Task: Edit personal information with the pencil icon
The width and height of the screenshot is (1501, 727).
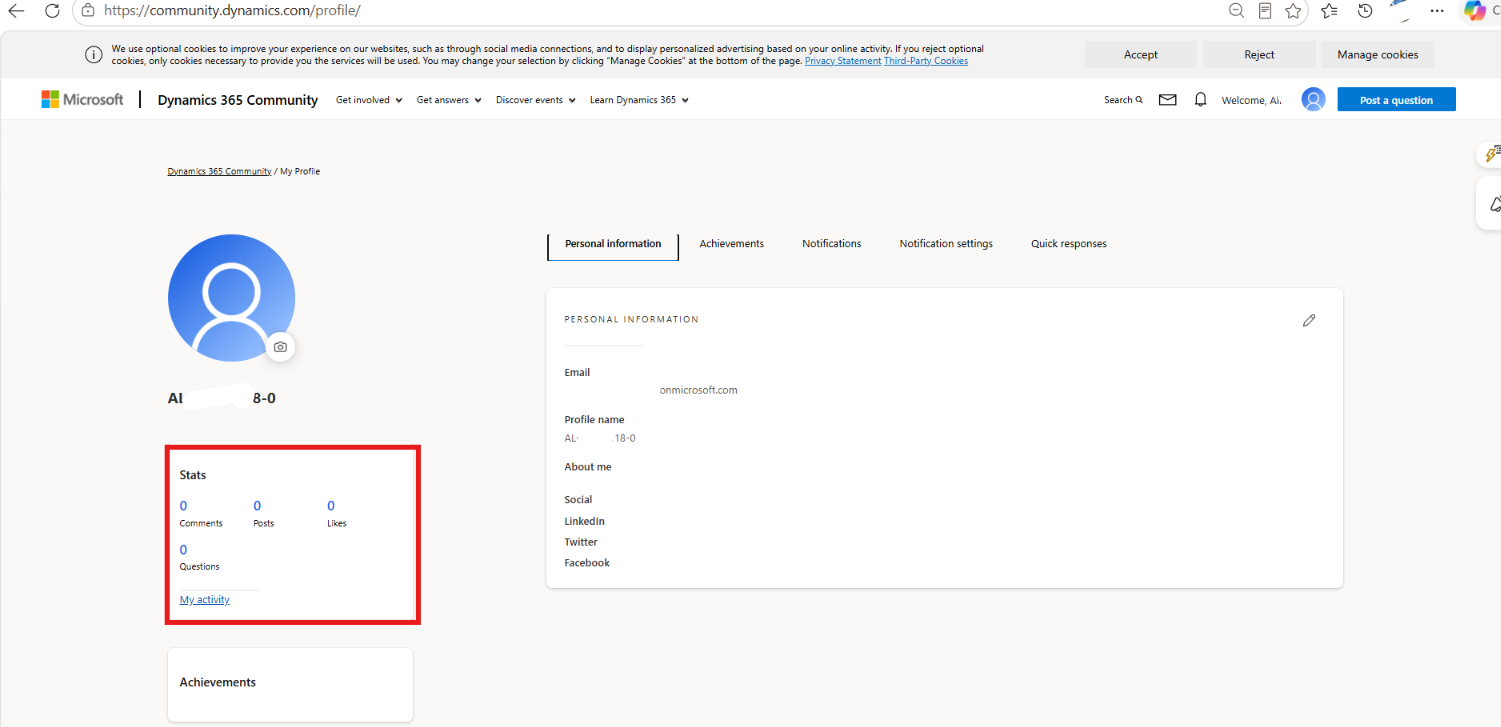Action: pos(1309,320)
